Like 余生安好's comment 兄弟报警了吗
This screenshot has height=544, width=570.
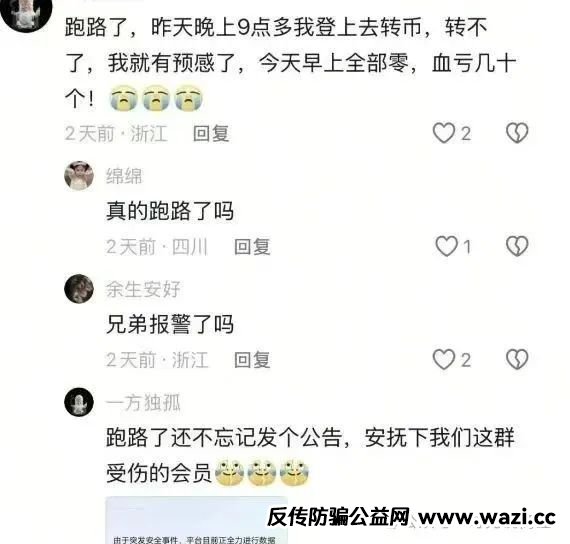(444, 360)
